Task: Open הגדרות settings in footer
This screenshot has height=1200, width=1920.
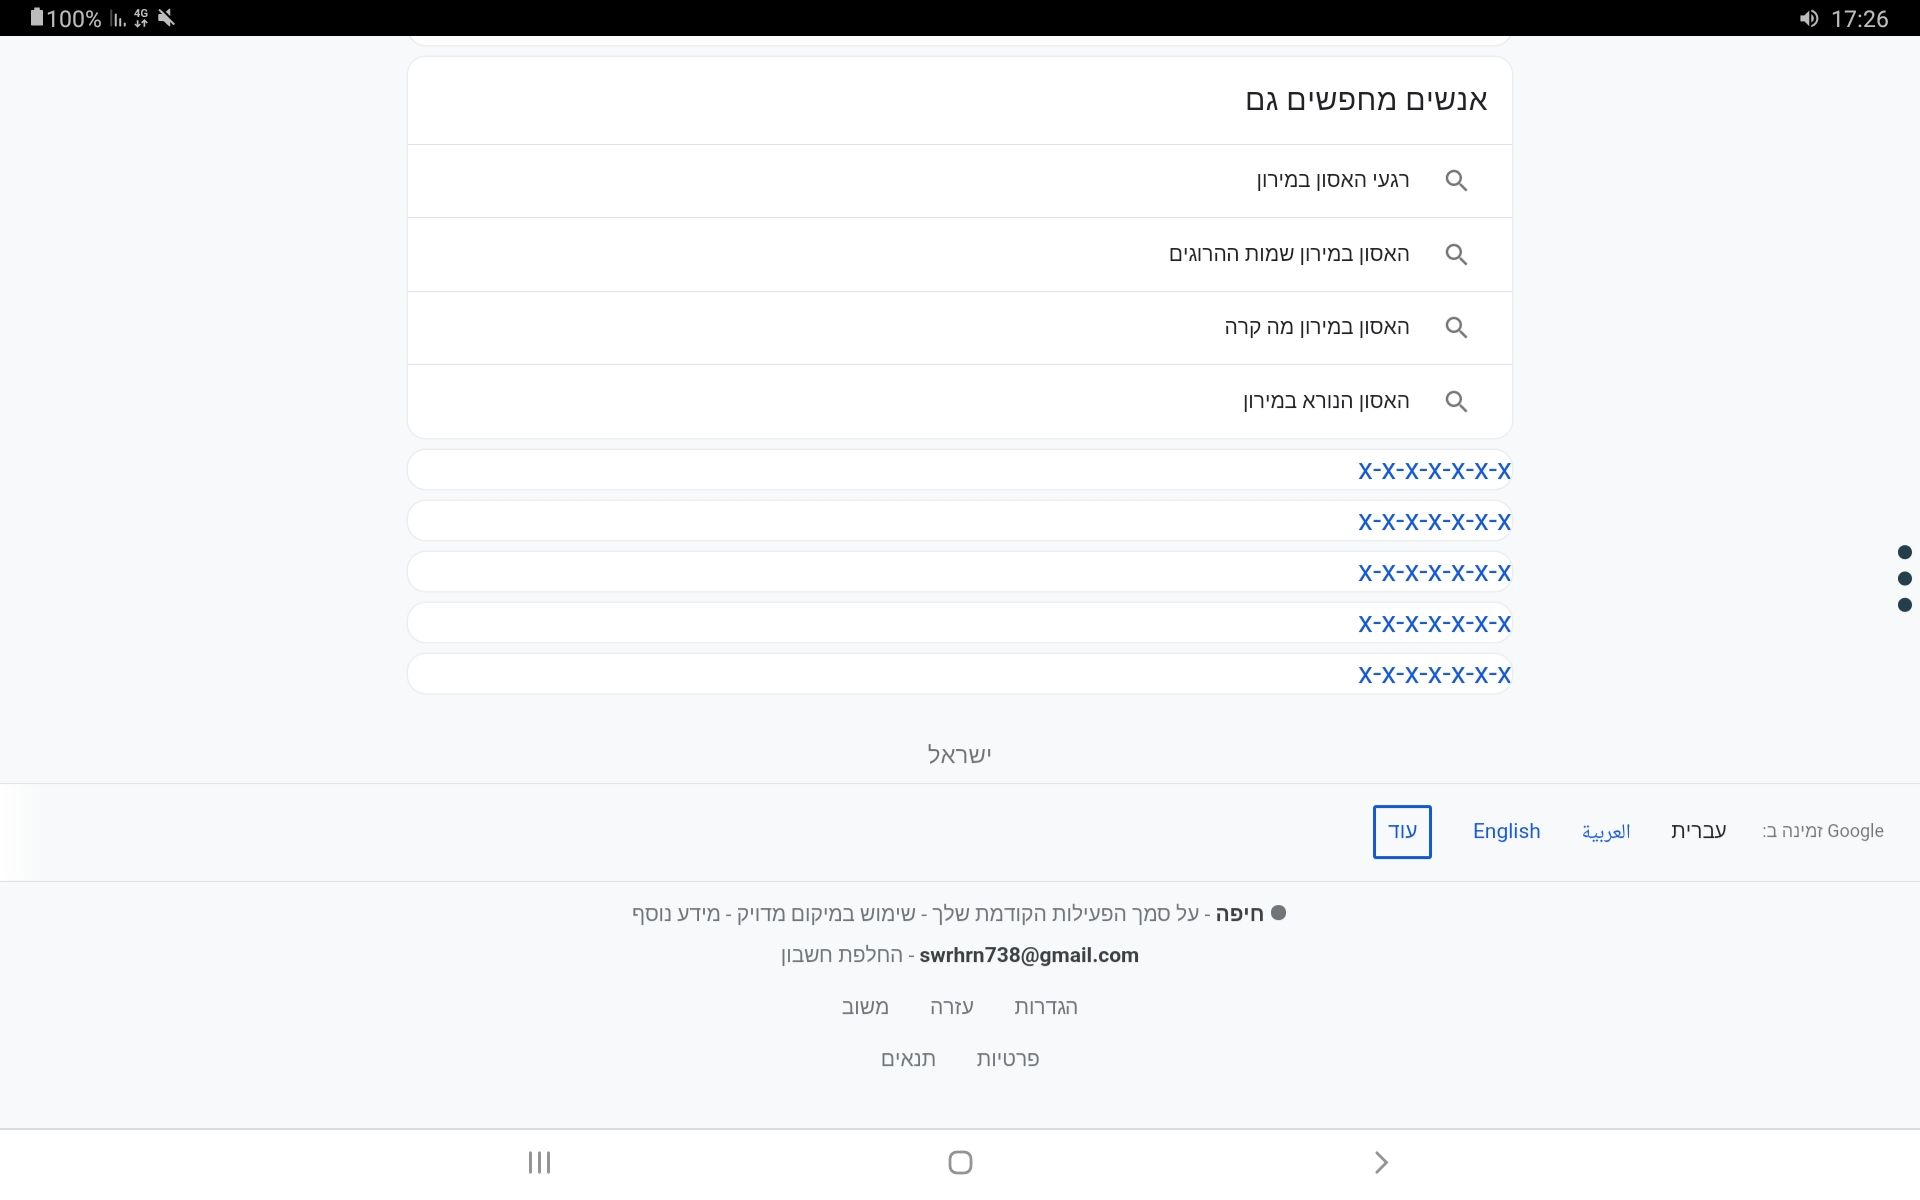Action: 1045,1007
